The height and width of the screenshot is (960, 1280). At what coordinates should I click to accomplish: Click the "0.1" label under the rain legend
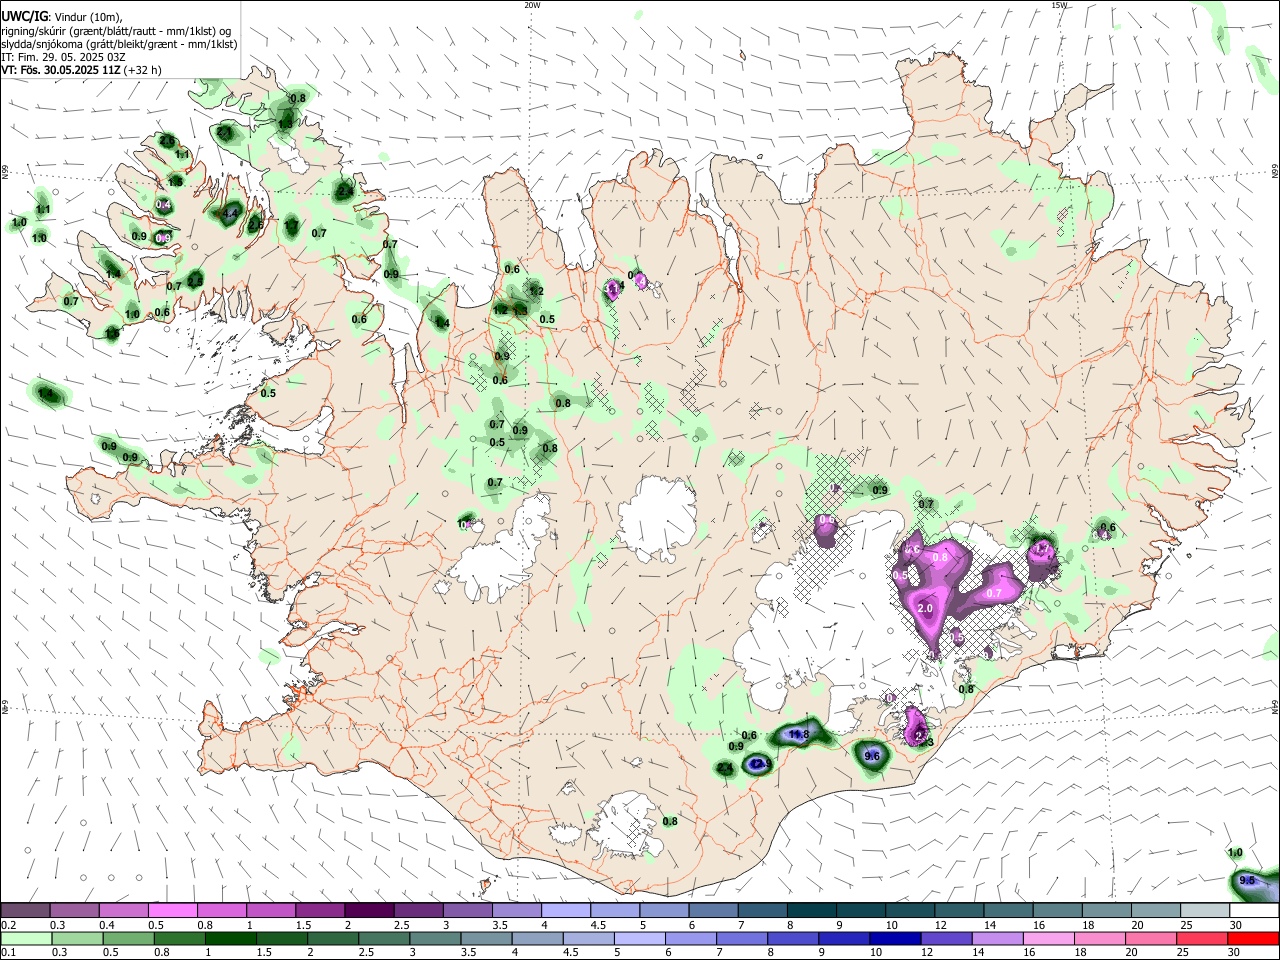[x=9, y=953]
